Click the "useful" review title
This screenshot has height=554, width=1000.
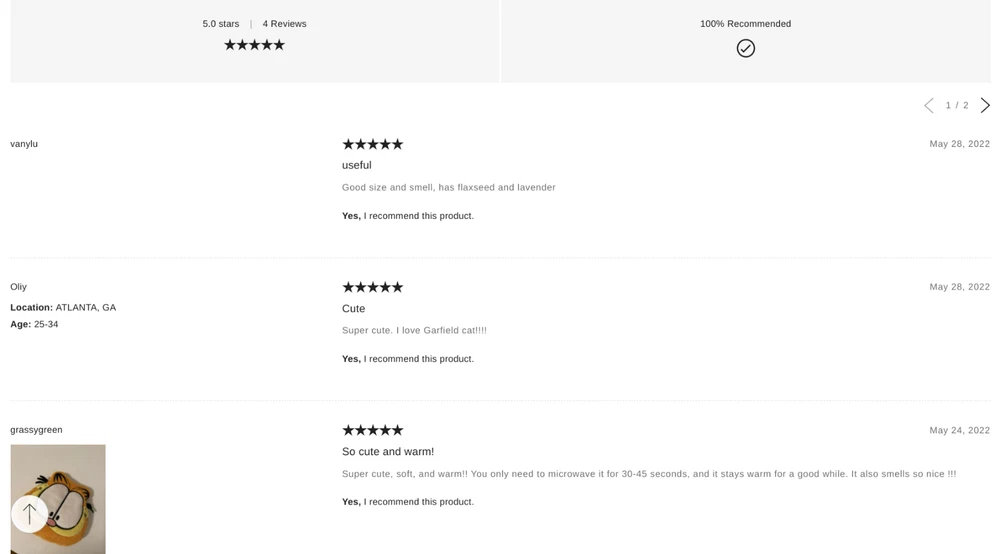point(356,165)
